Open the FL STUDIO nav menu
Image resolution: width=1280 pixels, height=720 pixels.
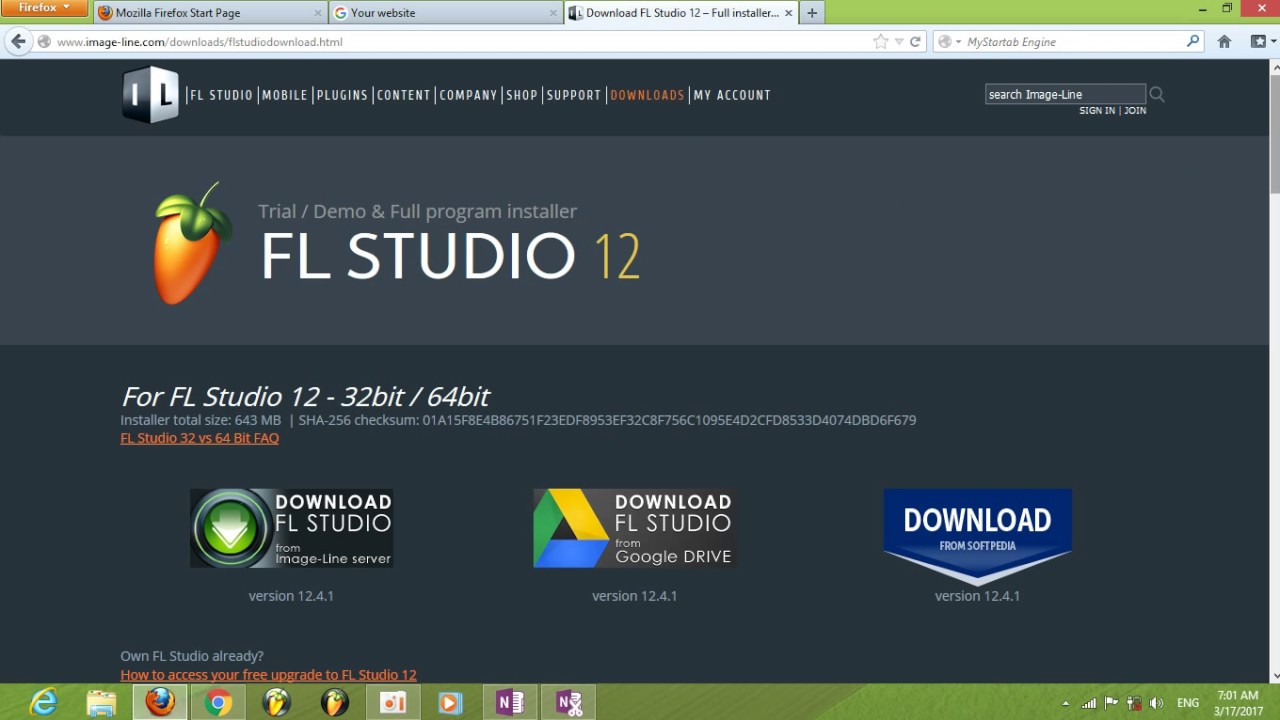point(221,95)
